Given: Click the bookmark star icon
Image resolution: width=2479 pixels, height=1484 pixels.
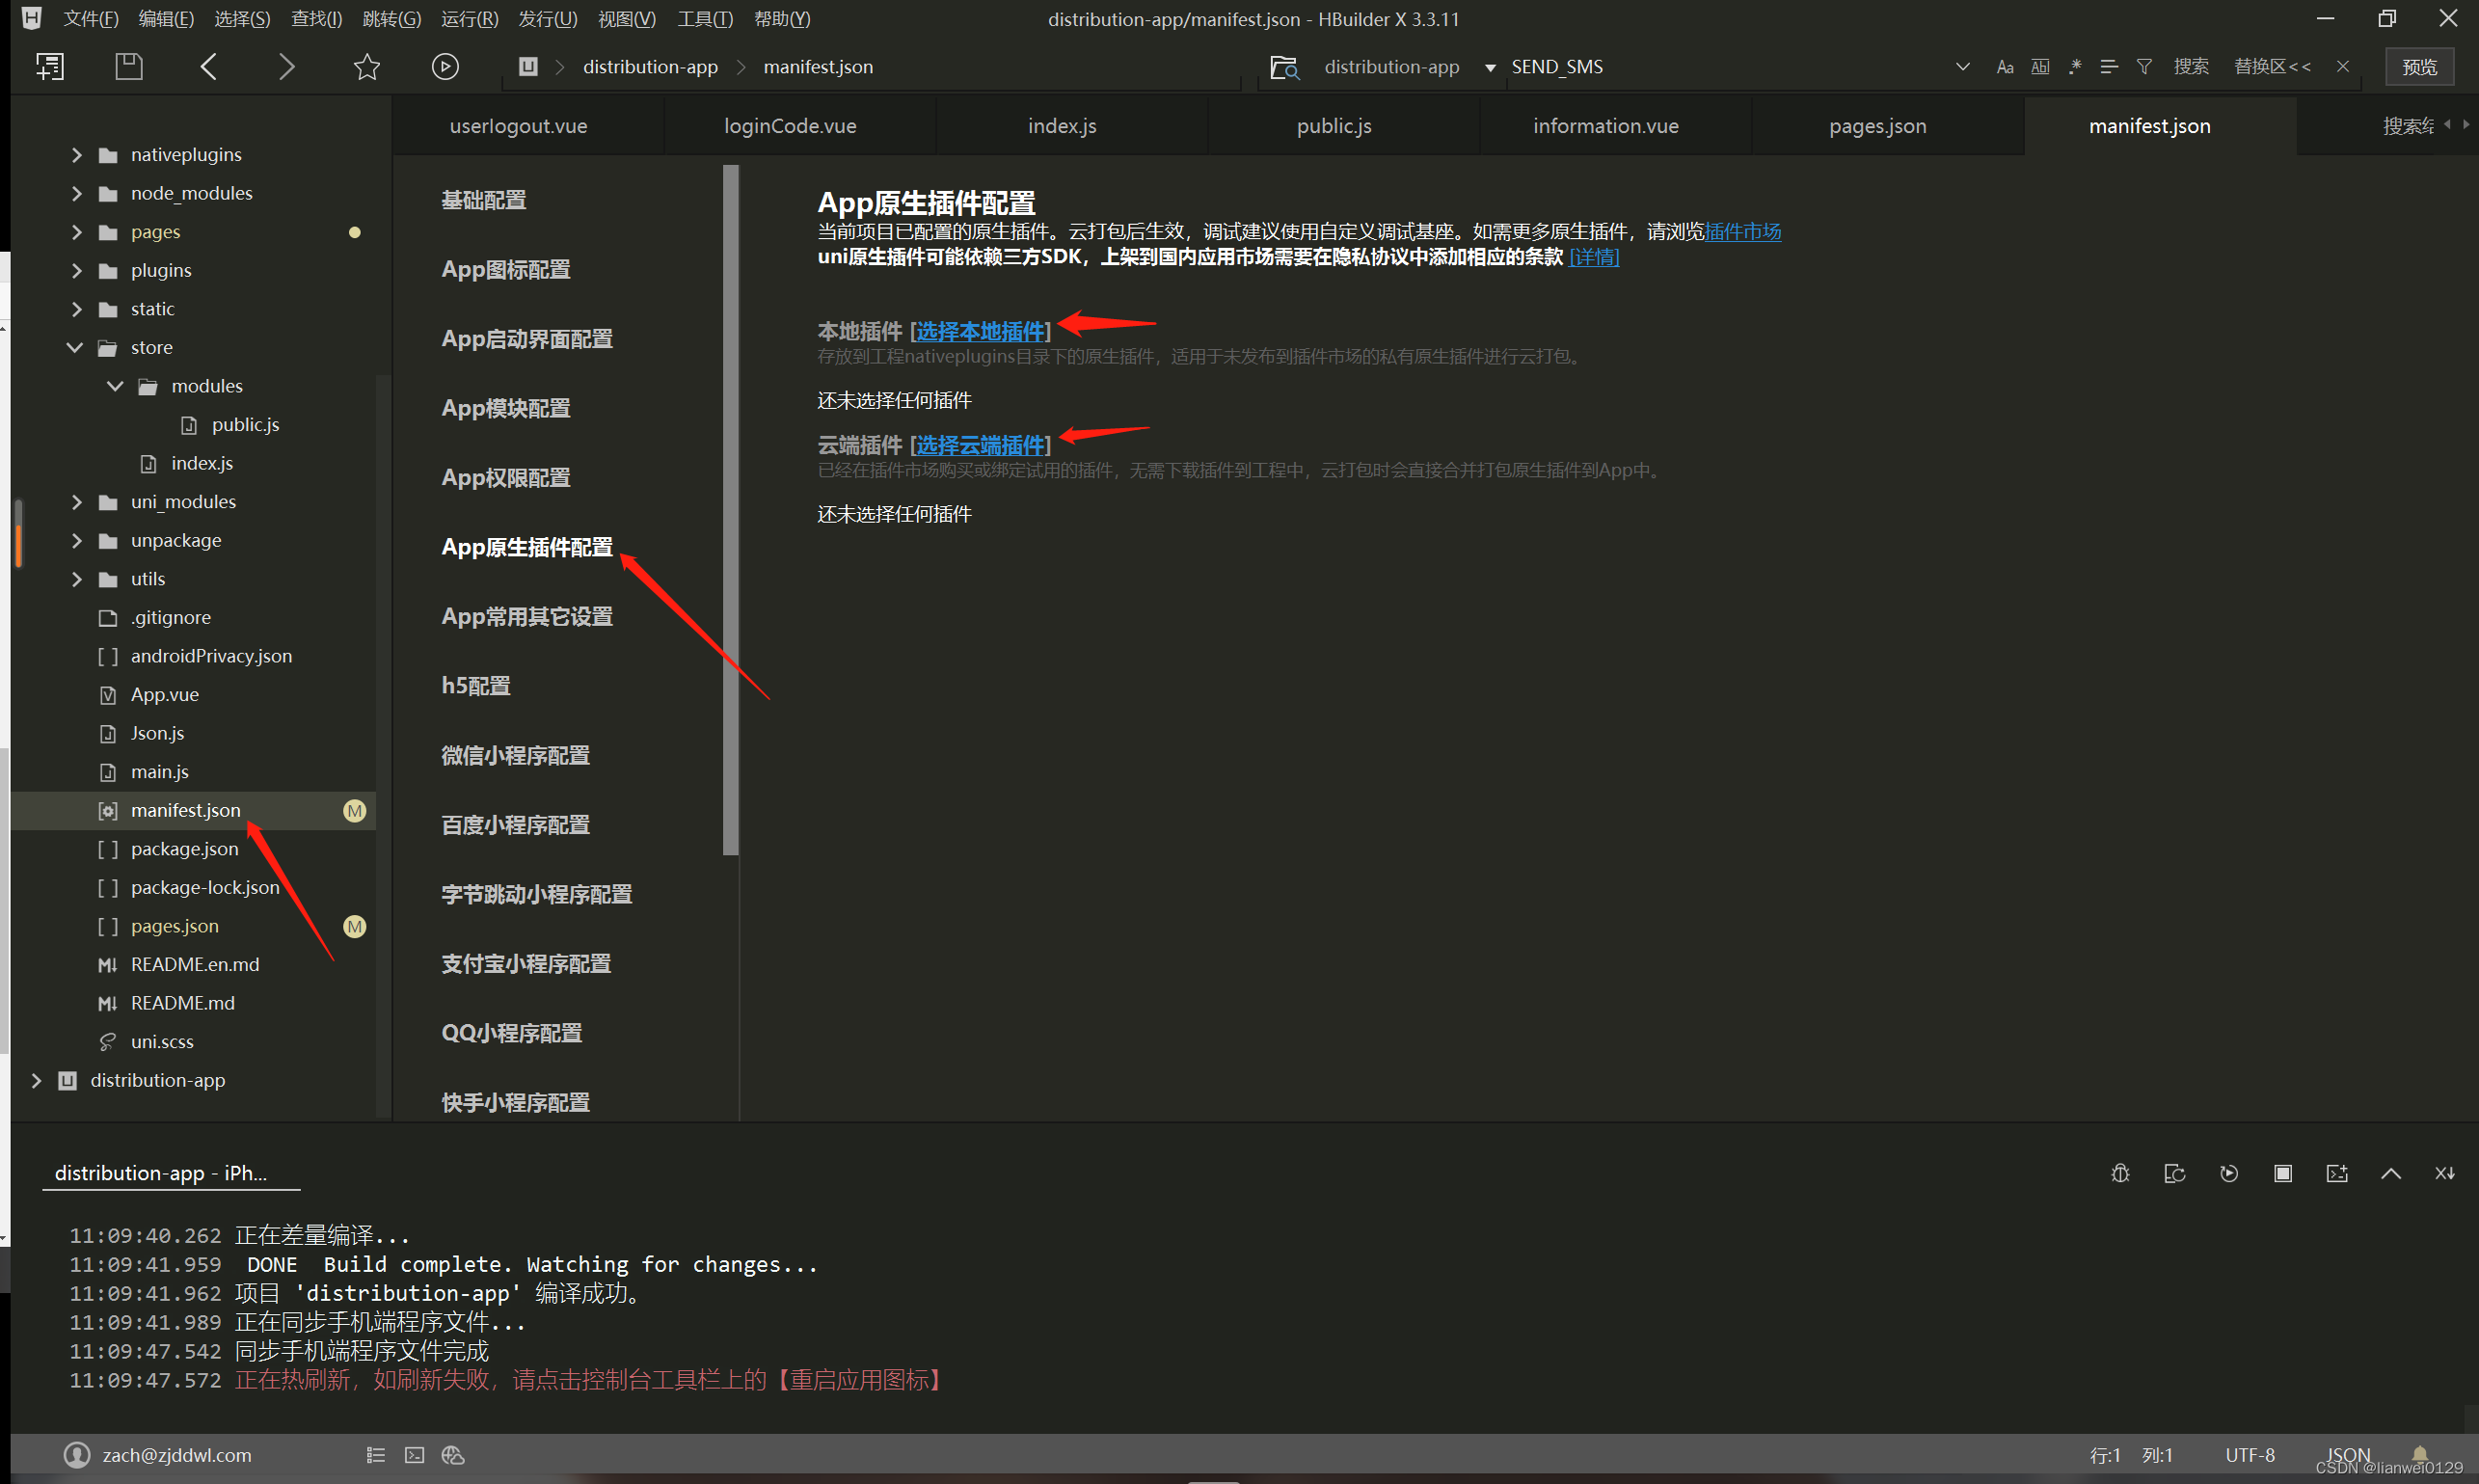Looking at the screenshot, I should point(367,66).
